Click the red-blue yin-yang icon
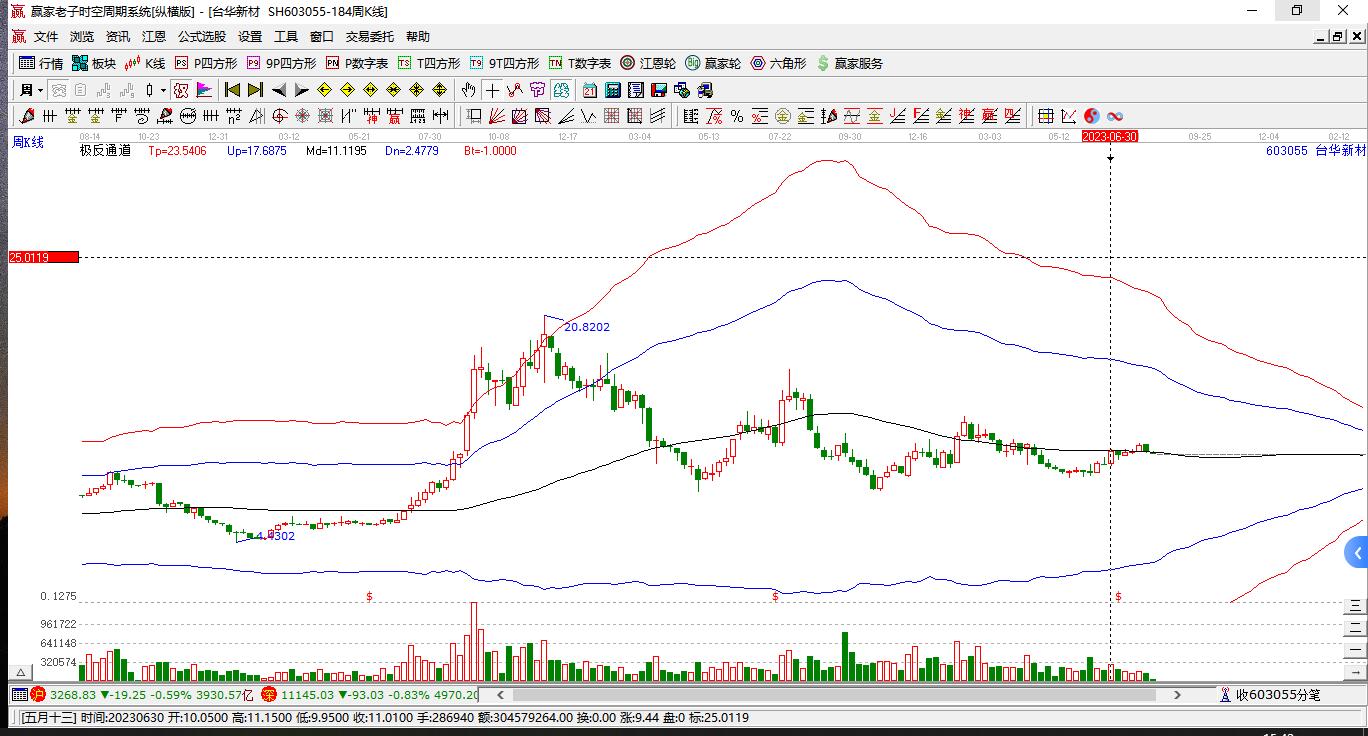The width and height of the screenshot is (1368, 736). point(1091,116)
